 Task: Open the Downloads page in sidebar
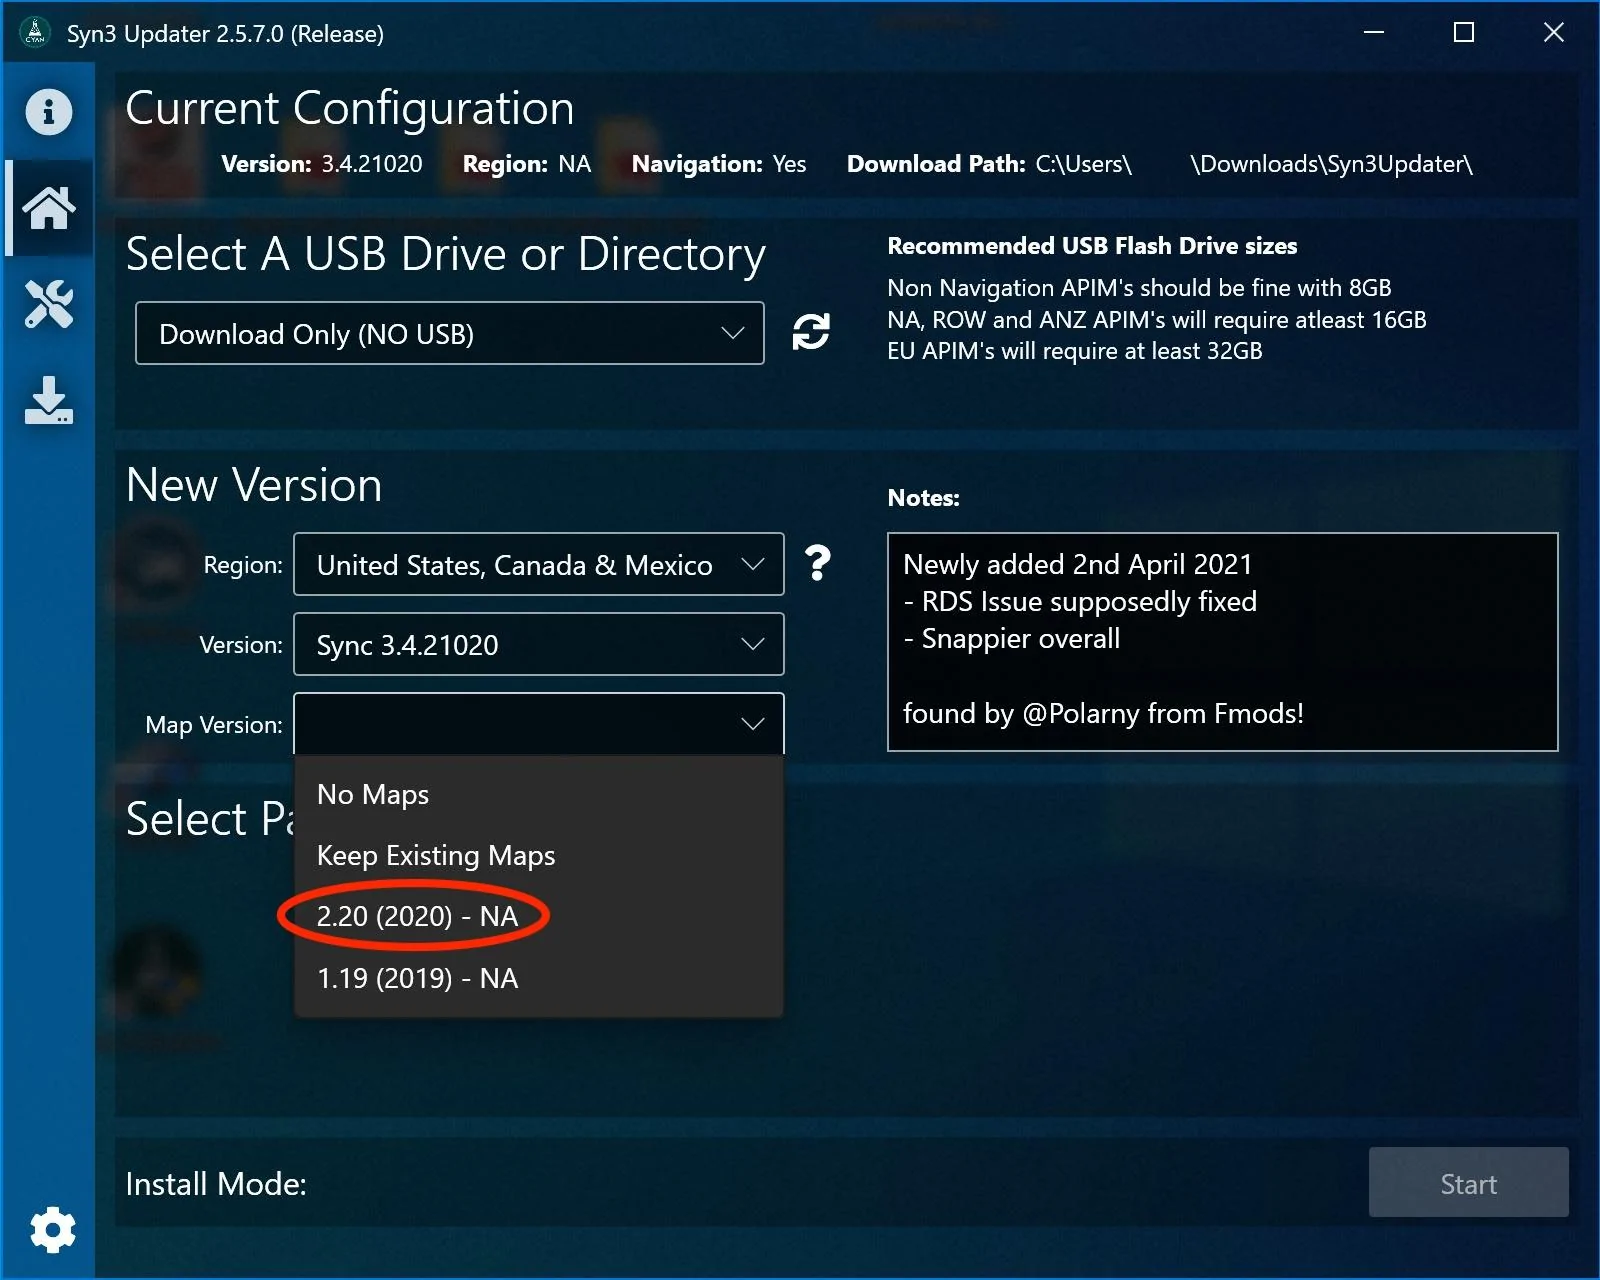click(48, 400)
